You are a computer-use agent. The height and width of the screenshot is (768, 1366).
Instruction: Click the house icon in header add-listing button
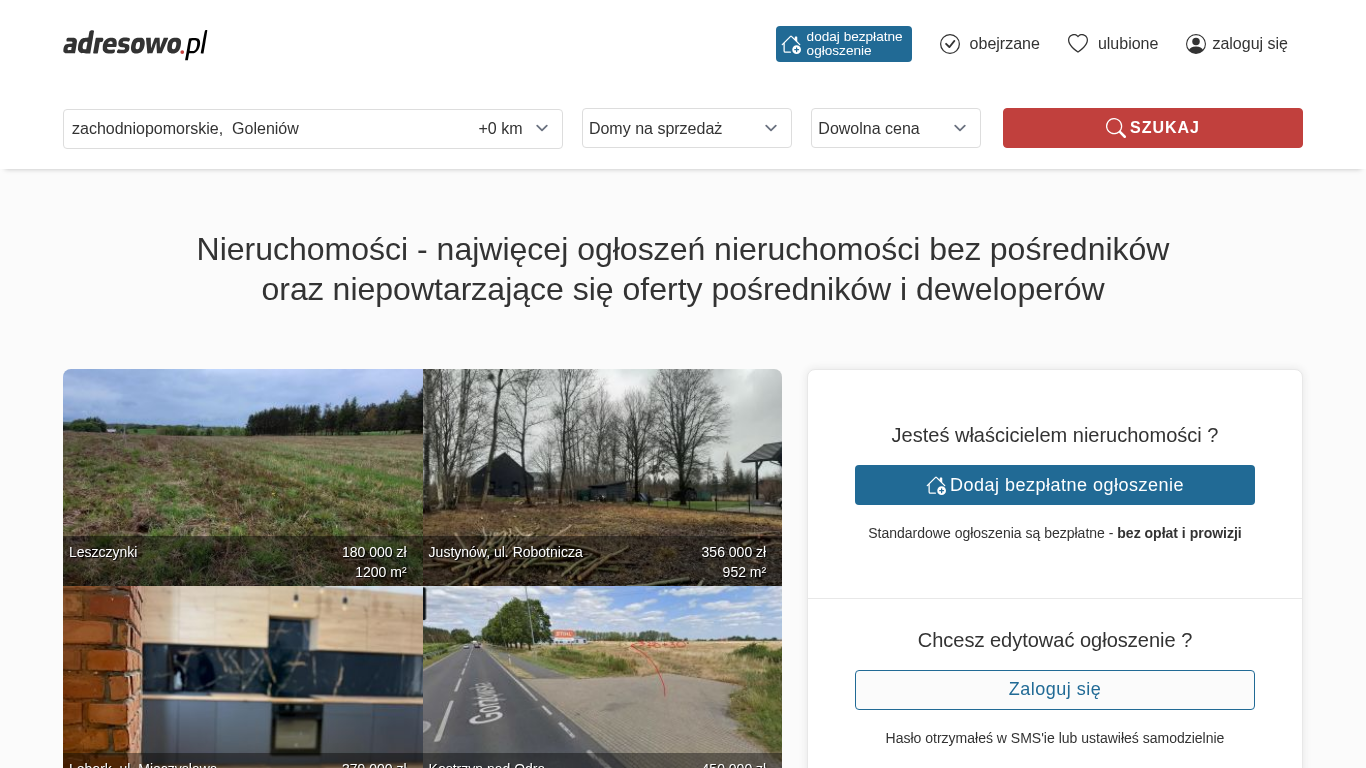[x=791, y=44]
